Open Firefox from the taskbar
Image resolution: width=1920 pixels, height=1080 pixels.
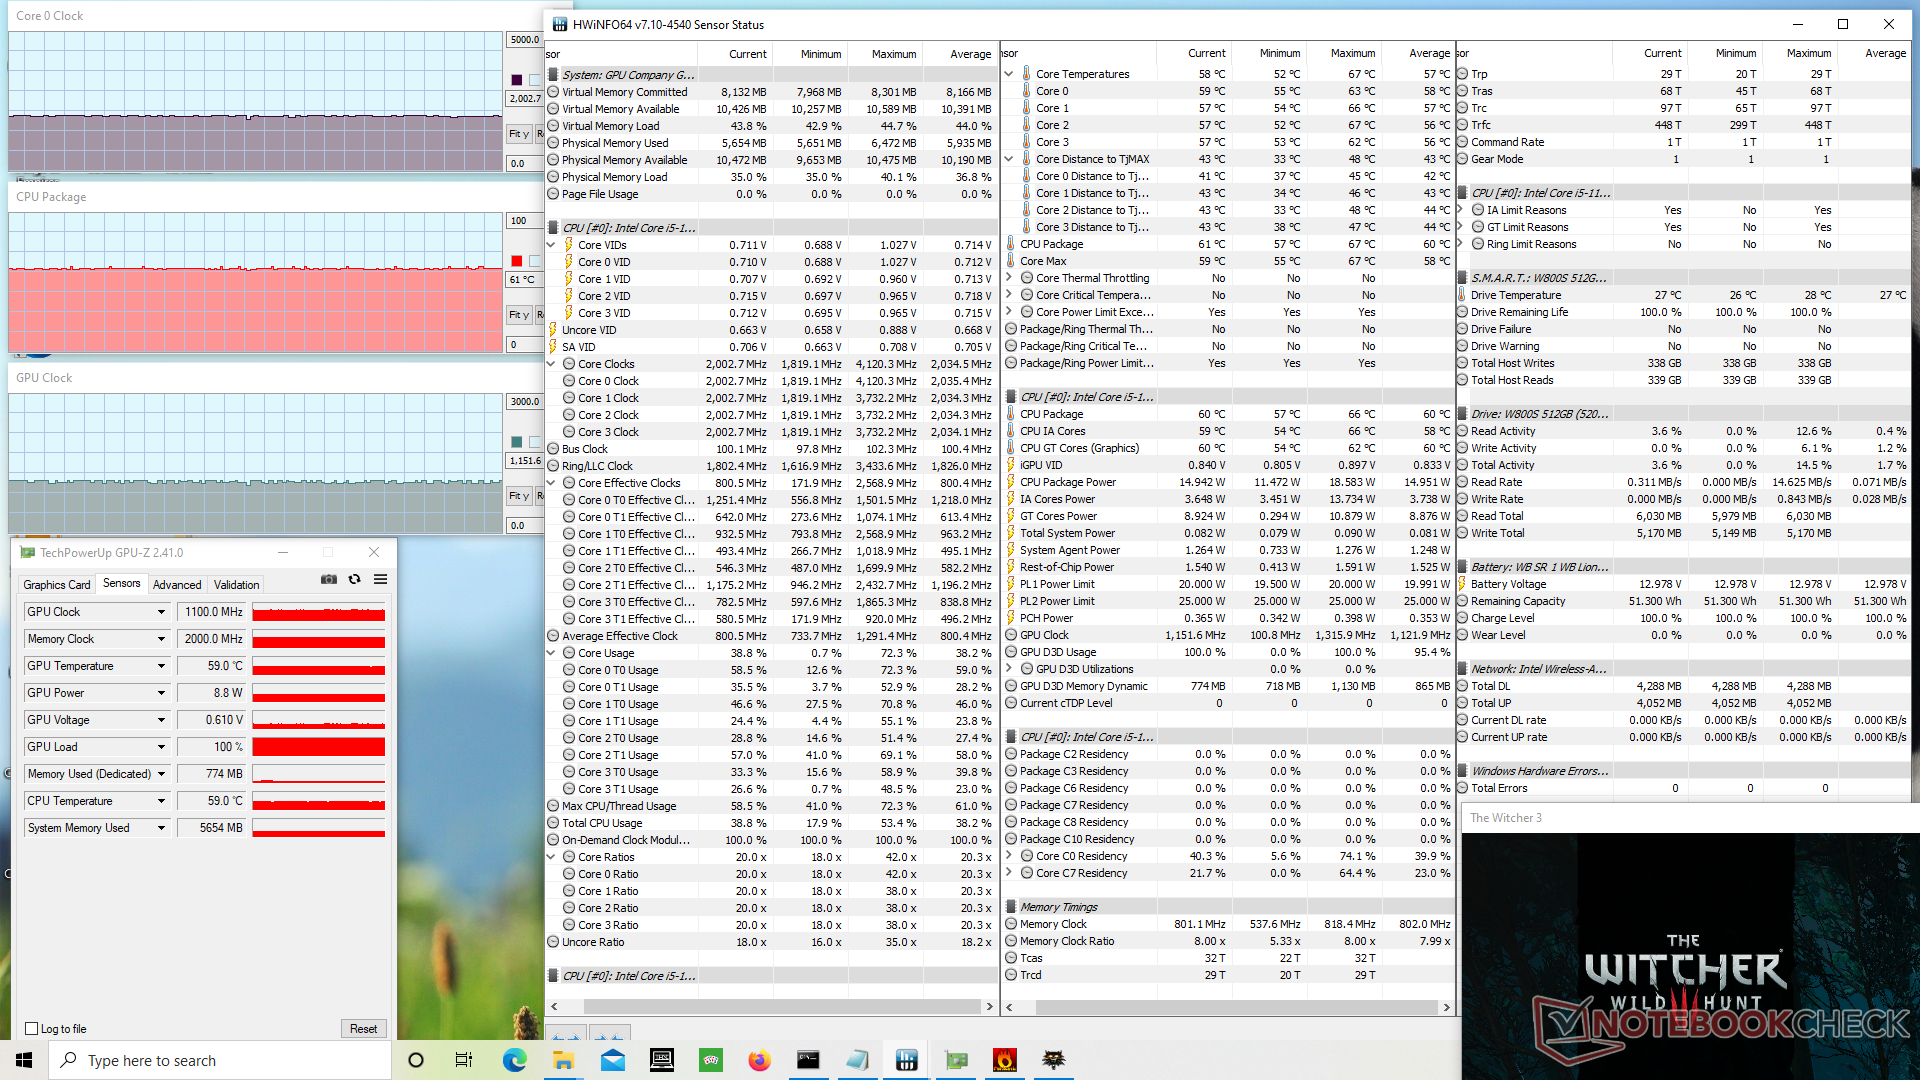coord(760,1060)
